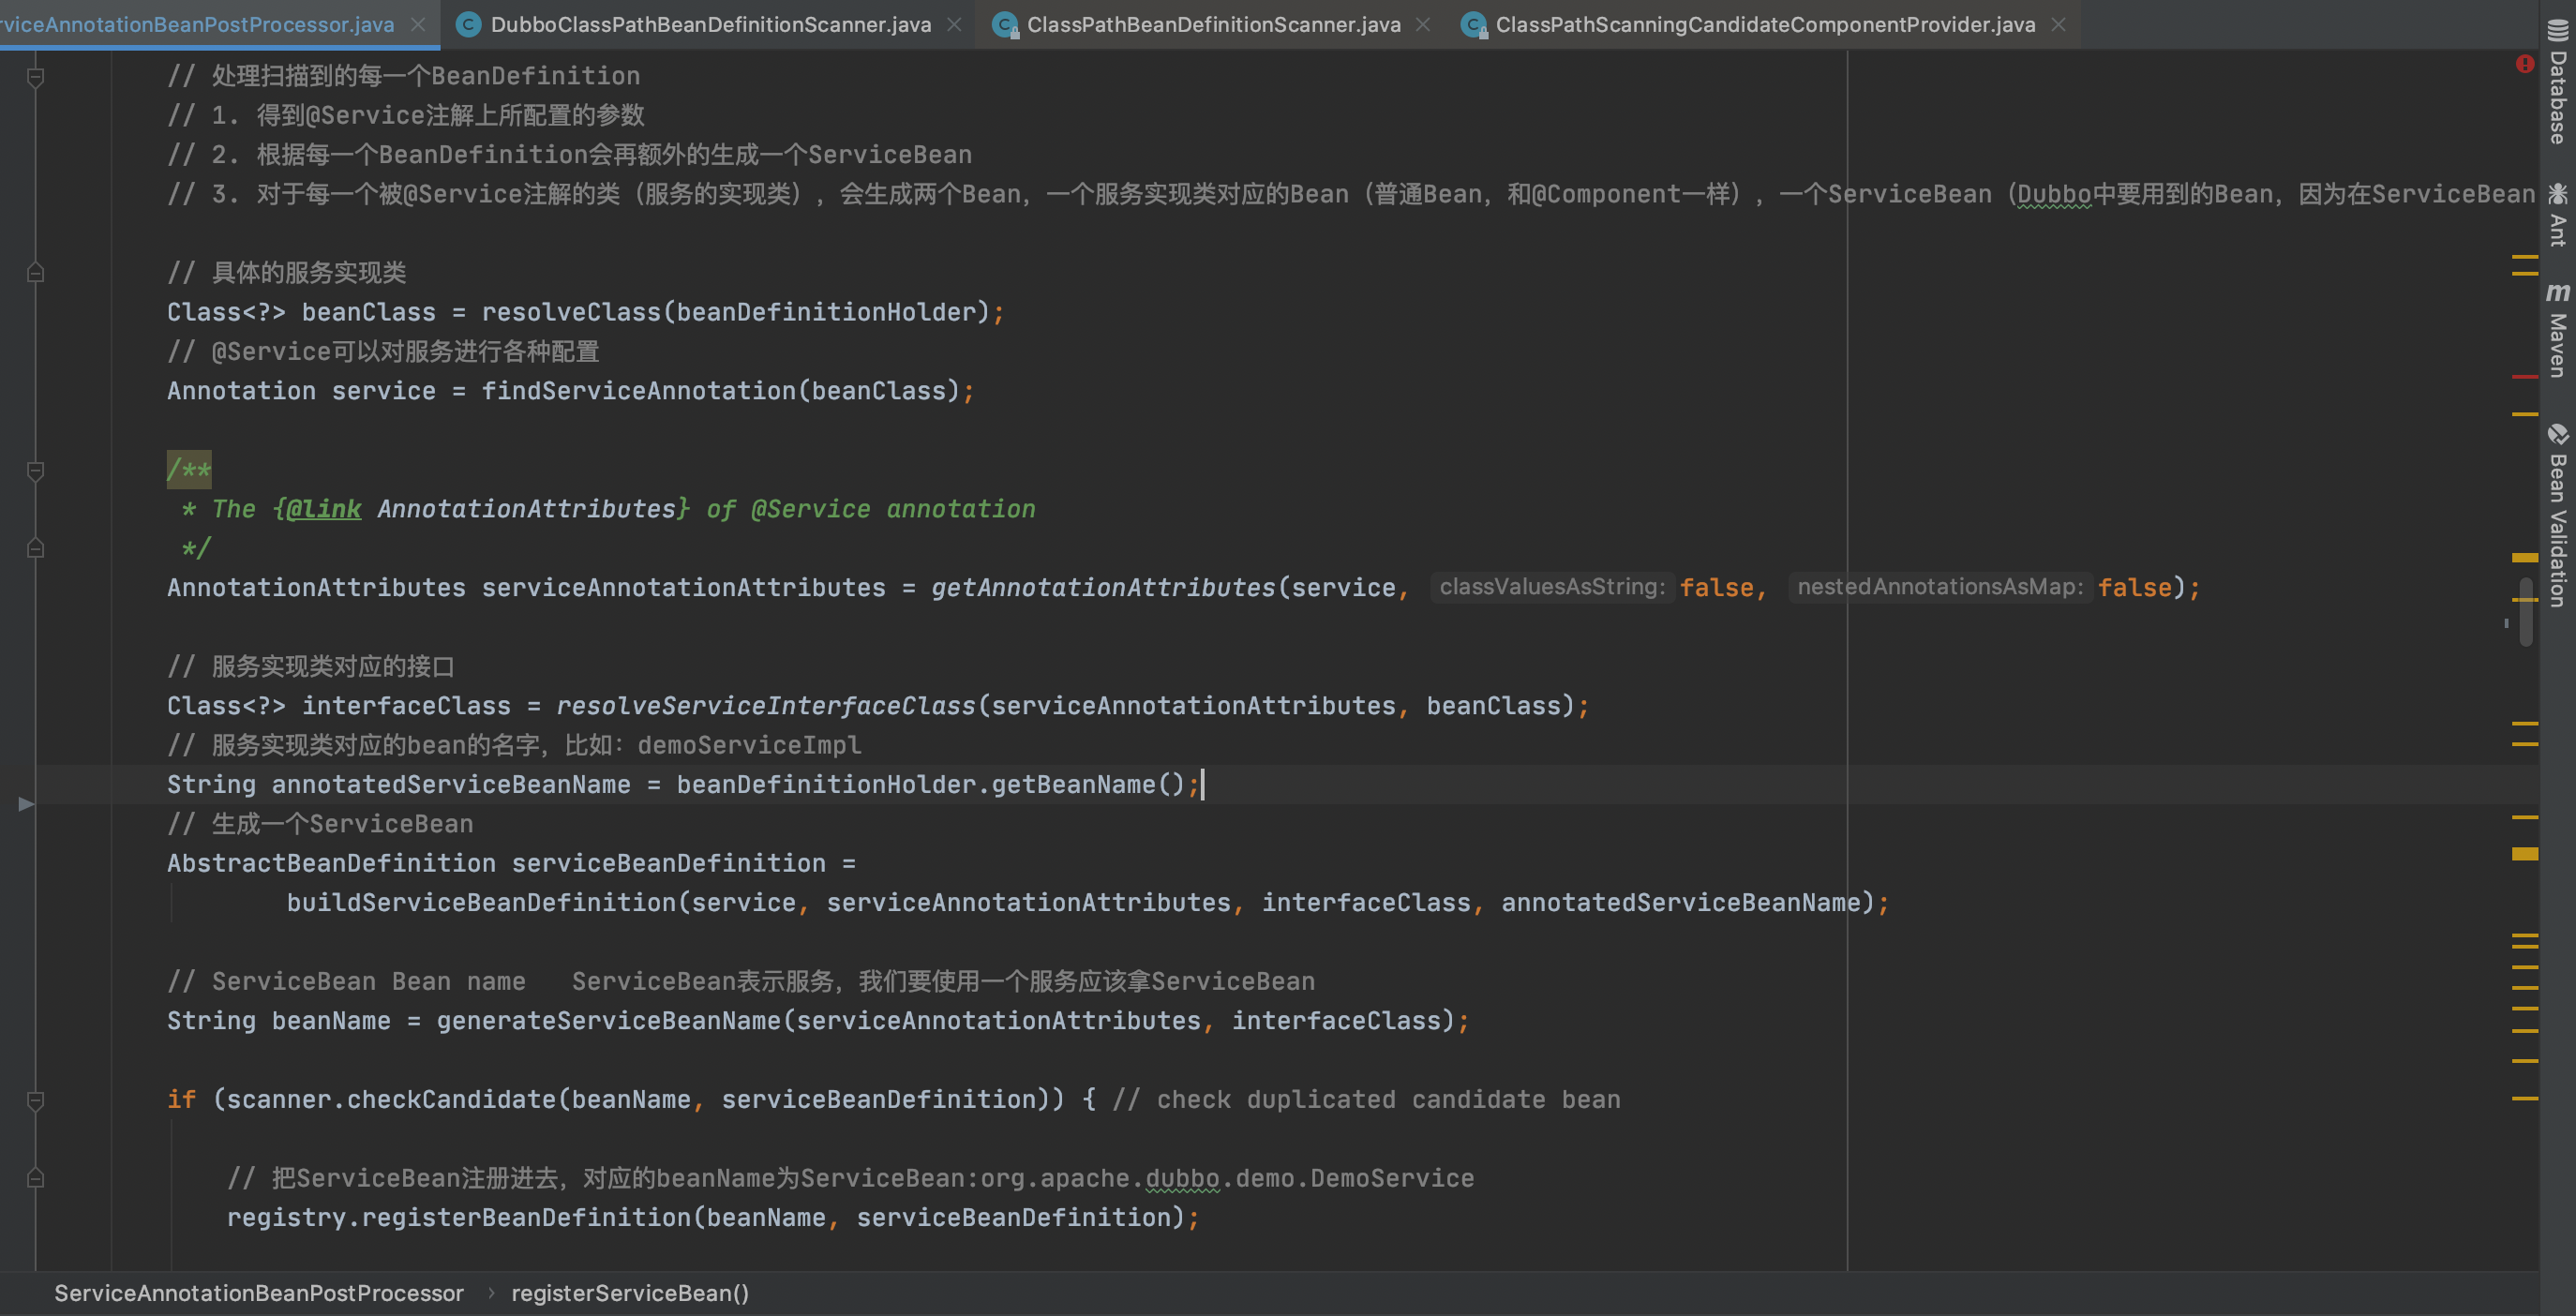Click resolveClass method call
Viewport: 2576px width, 1316px height.
[x=572, y=312]
